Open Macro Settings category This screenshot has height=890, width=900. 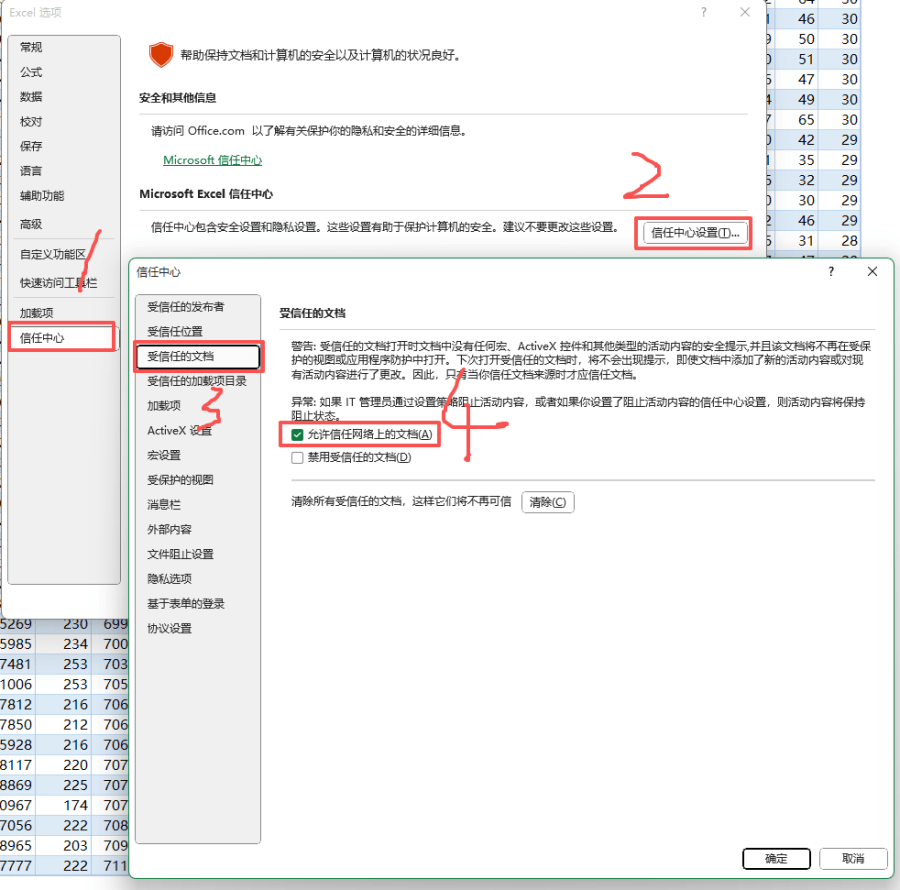[164, 455]
